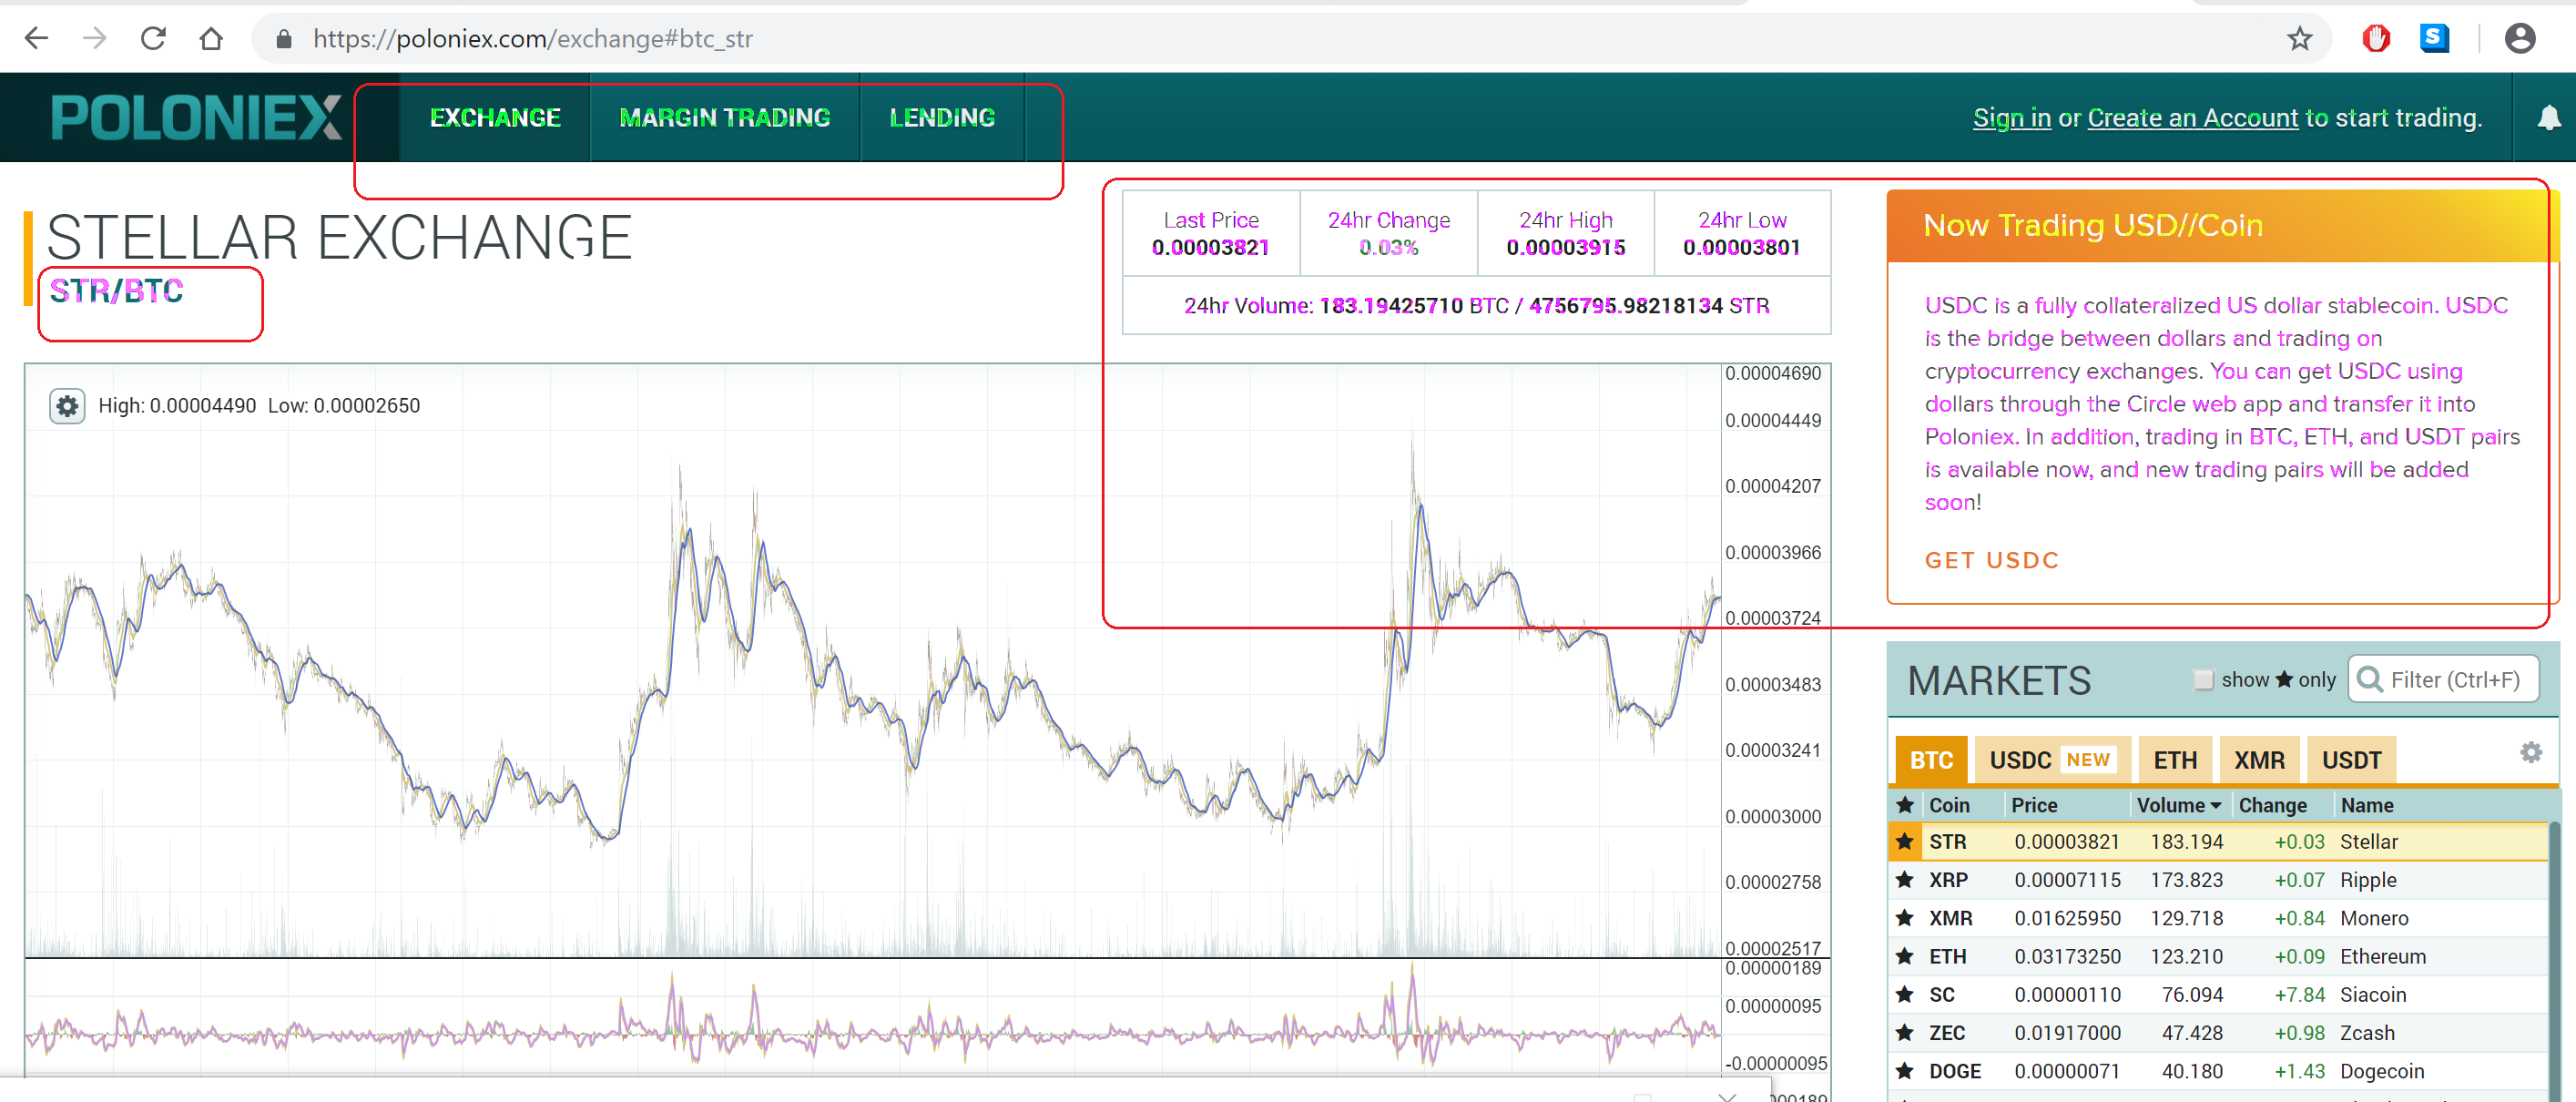Viewport: 2576px width, 1102px height.
Task: Sort markets by Coin column
Action: [x=1949, y=805]
